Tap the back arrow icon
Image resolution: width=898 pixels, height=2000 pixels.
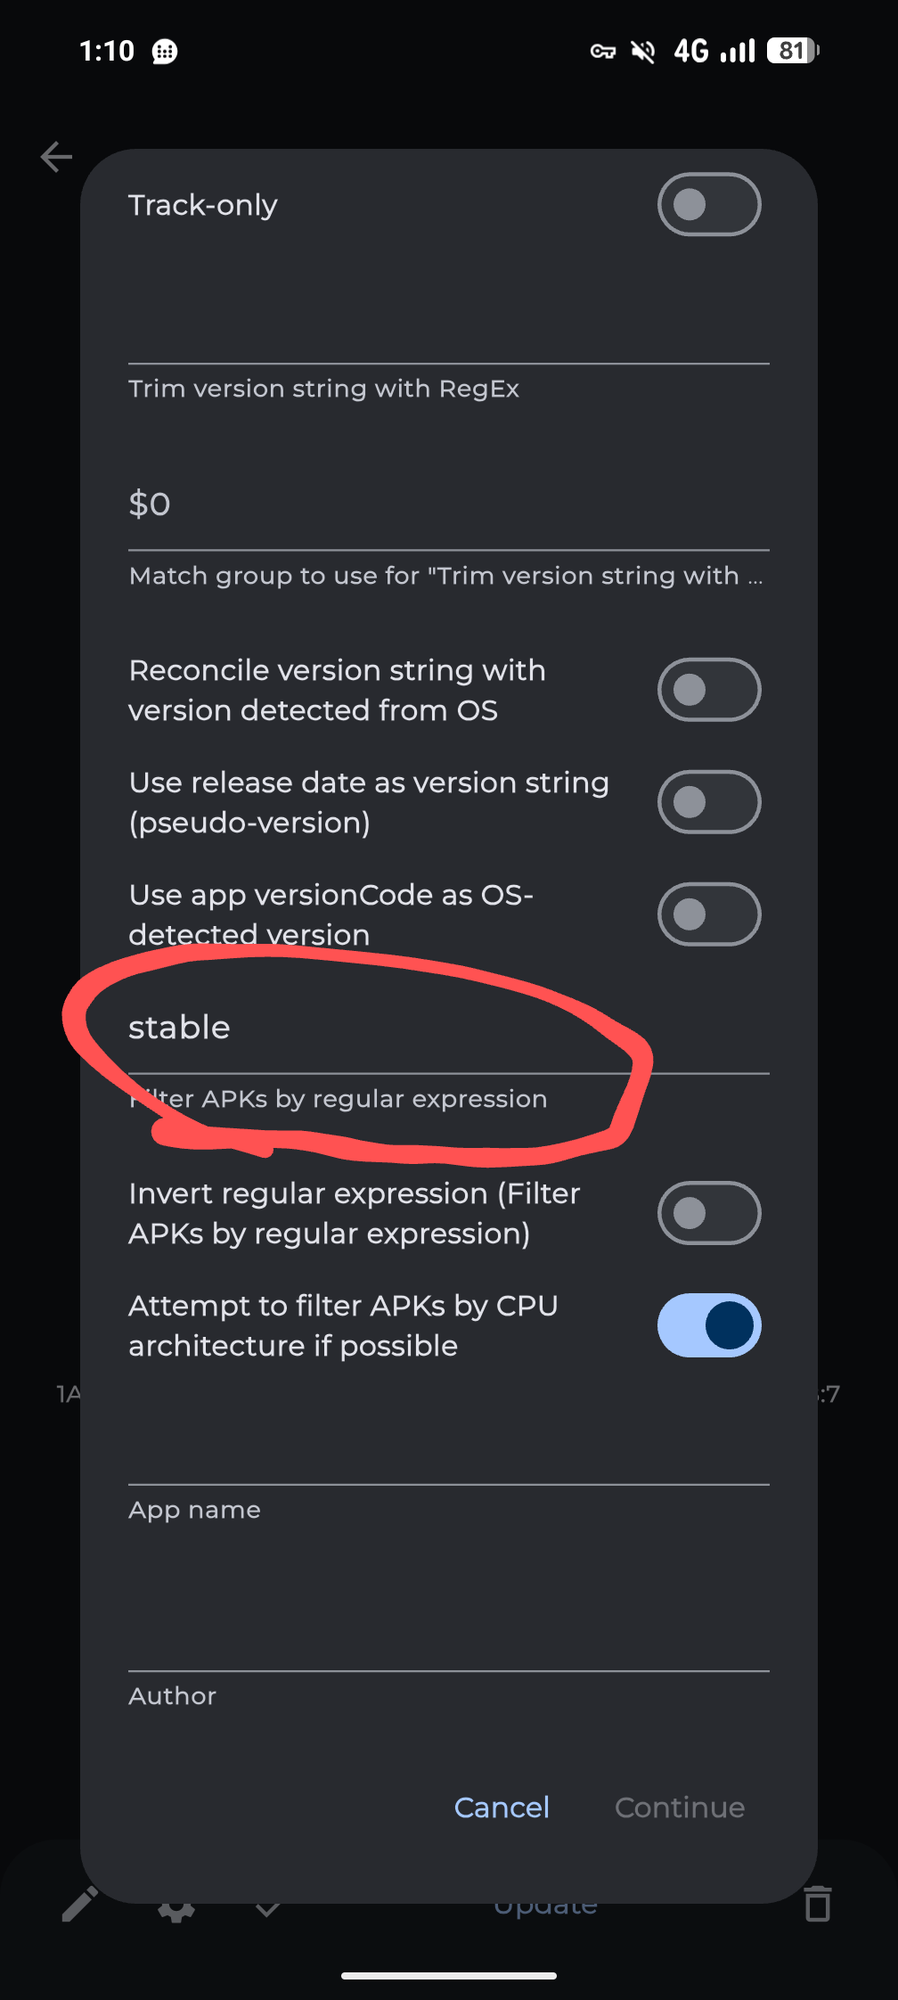(57, 157)
